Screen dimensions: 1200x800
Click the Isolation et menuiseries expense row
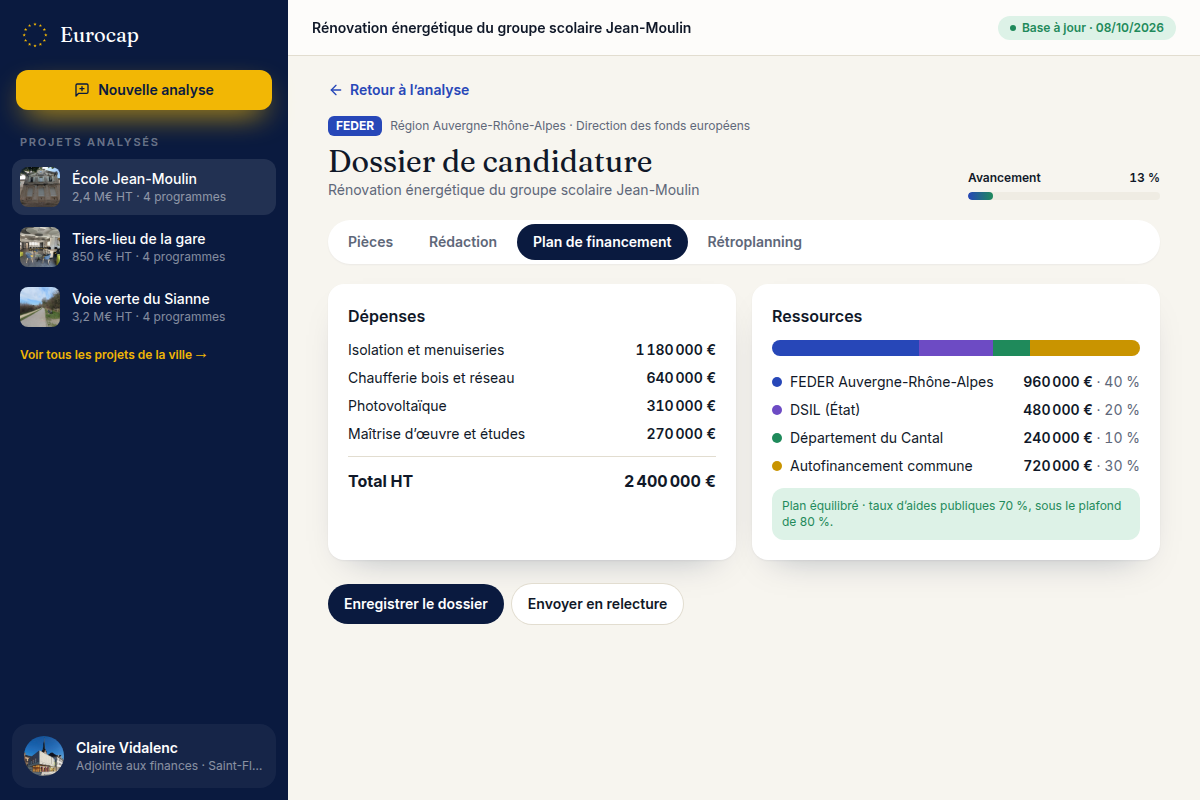(x=532, y=350)
